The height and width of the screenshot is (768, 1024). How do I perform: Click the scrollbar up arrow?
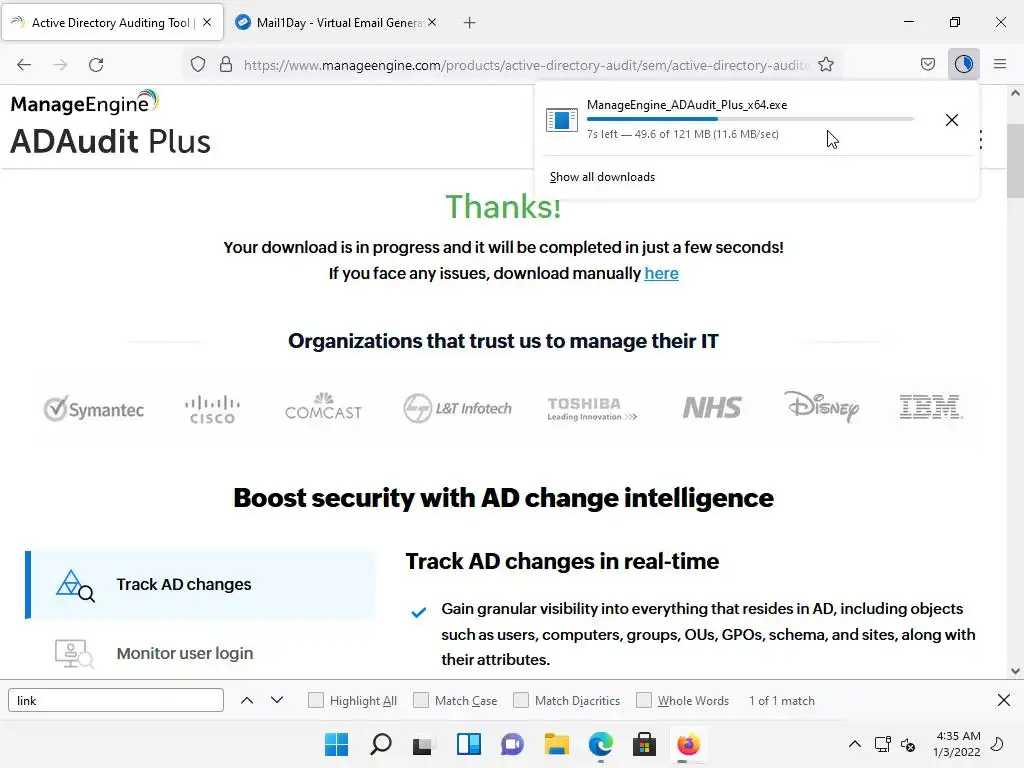(x=1015, y=93)
